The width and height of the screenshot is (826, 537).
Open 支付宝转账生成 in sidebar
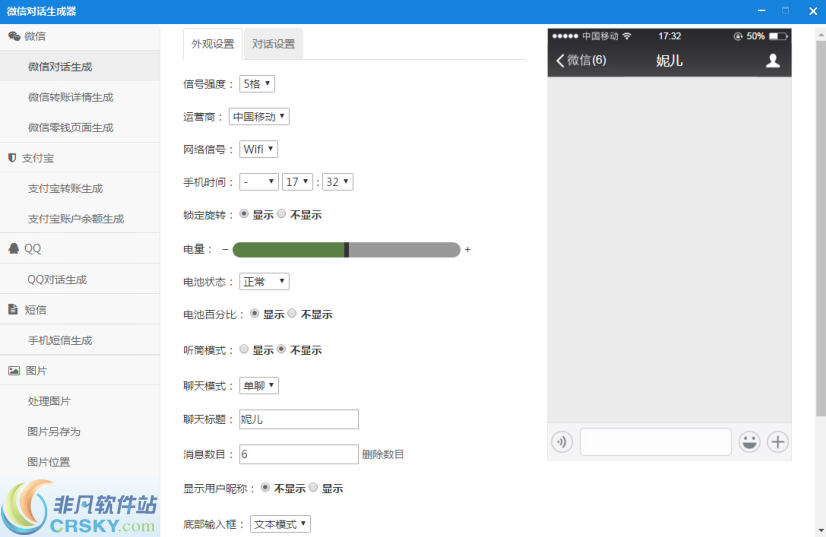pyautogui.click(x=80, y=188)
